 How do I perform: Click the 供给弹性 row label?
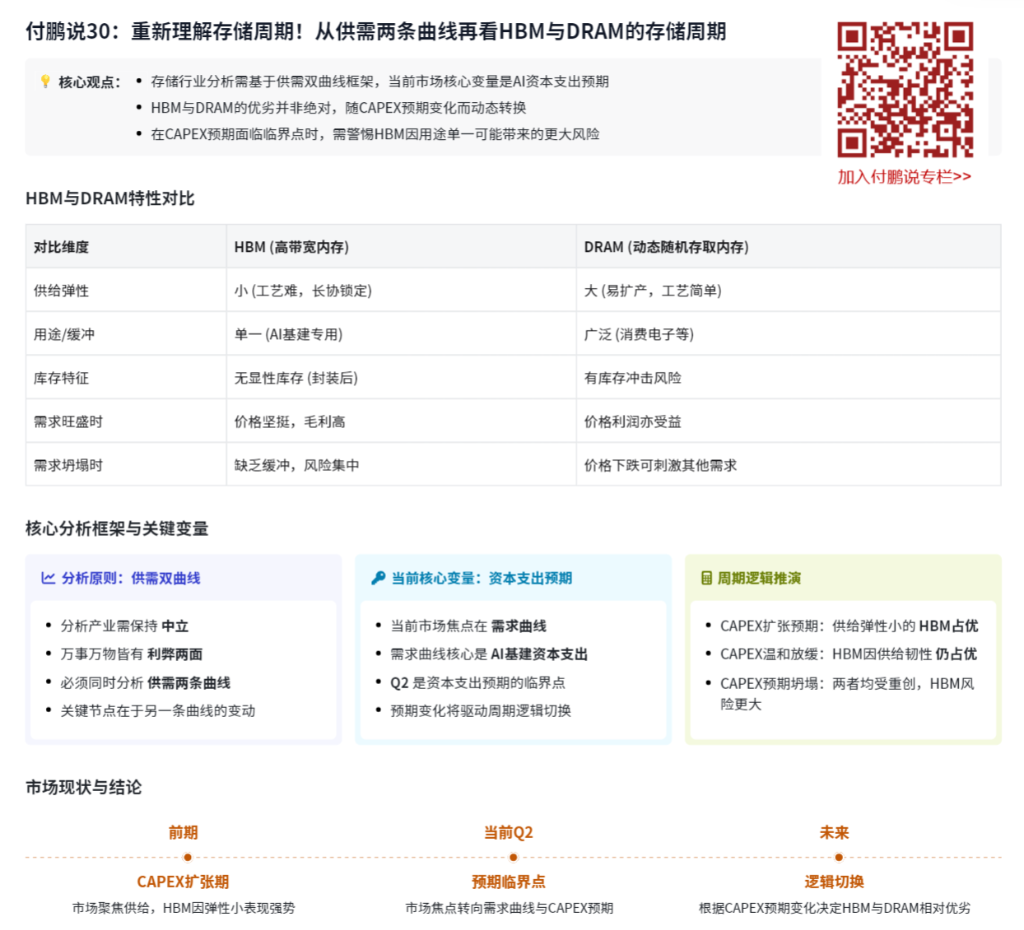click(x=61, y=291)
